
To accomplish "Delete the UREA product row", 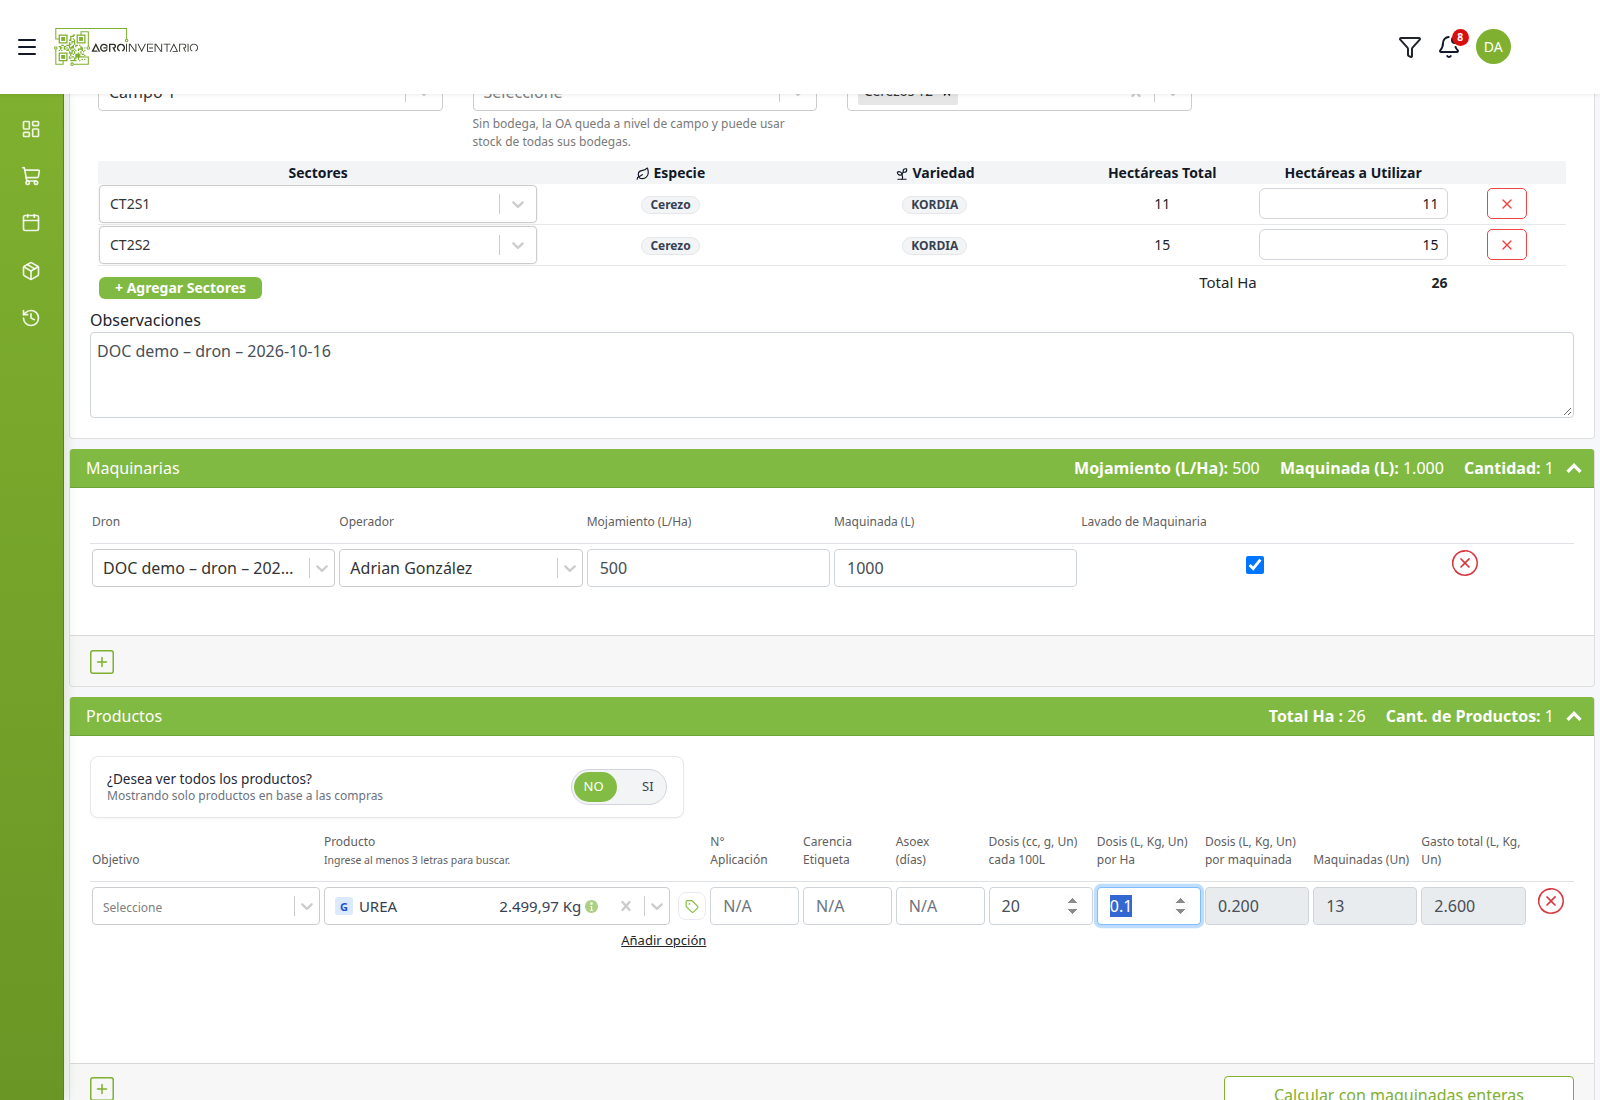I will [1551, 901].
